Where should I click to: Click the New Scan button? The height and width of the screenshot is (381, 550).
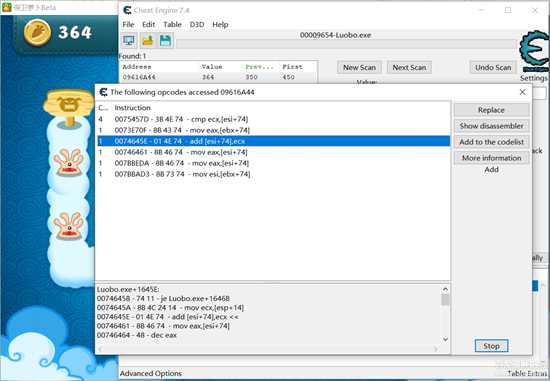[x=359, y=67]
